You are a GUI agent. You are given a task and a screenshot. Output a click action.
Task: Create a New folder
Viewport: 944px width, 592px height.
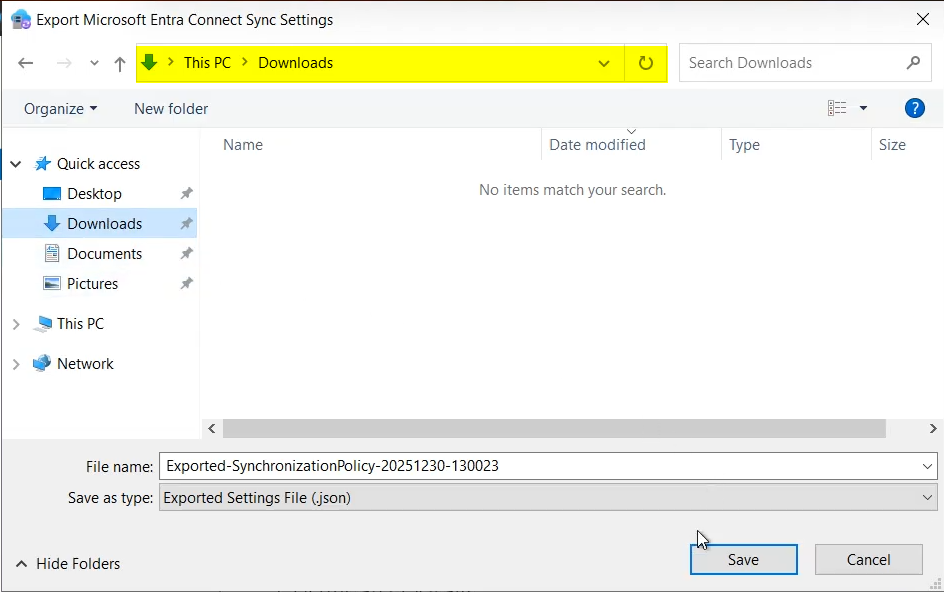pyautogui.click(x=171, y=108)
